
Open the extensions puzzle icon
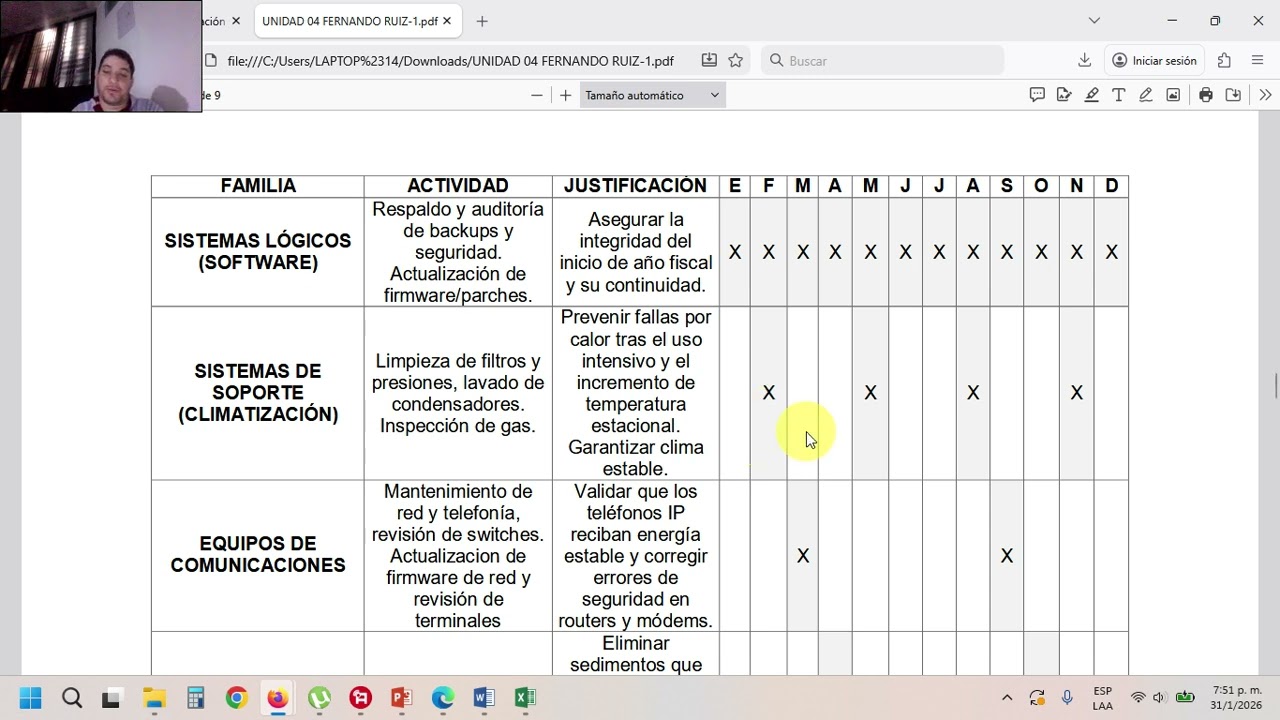[1224, 60]
